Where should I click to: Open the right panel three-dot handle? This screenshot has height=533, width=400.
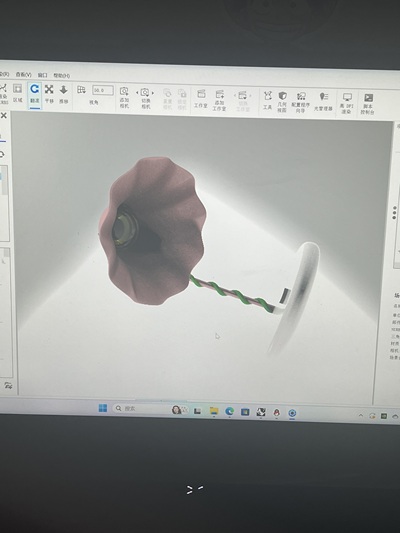(394, 212)
